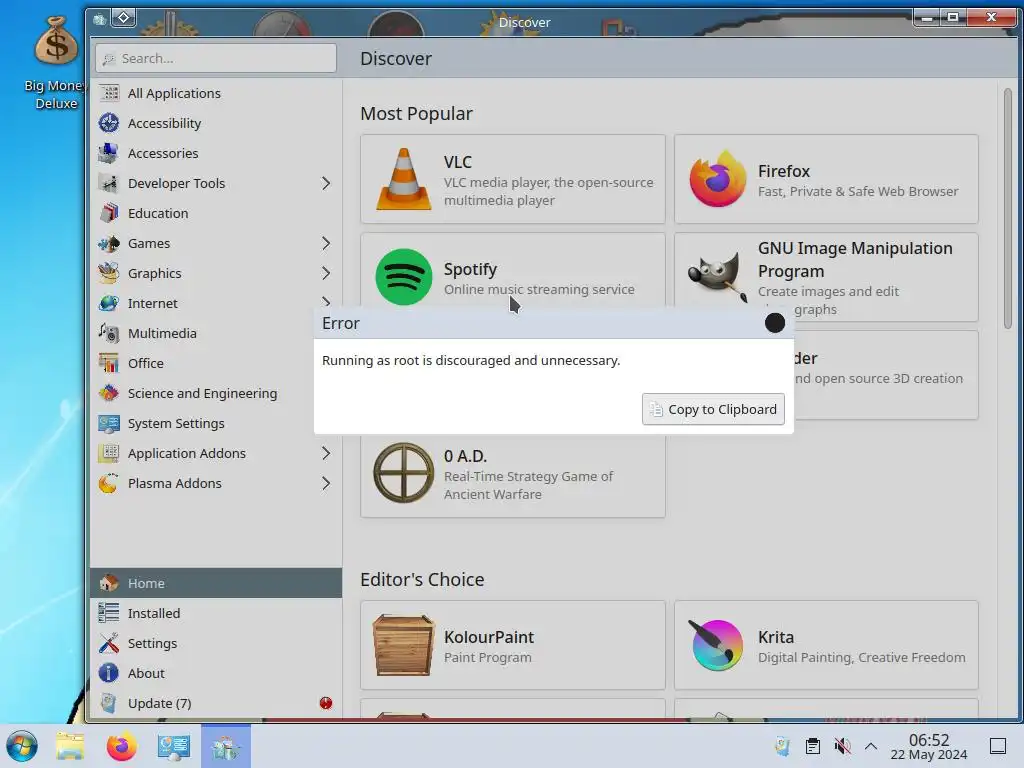Open the Spotify application title
The height and width of the screenshot is (768, 1024).
coord(470,269)
